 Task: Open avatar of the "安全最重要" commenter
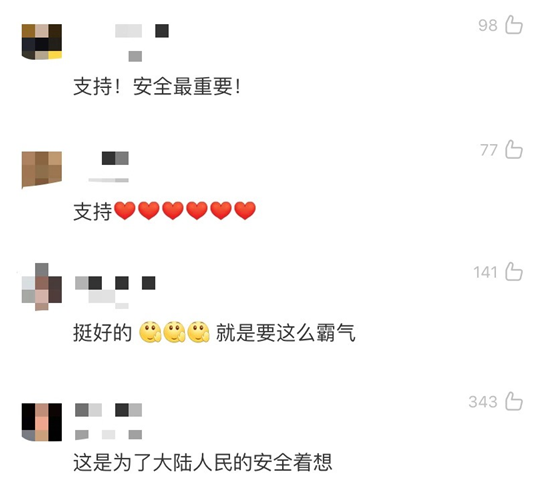[x=42, y=42]
